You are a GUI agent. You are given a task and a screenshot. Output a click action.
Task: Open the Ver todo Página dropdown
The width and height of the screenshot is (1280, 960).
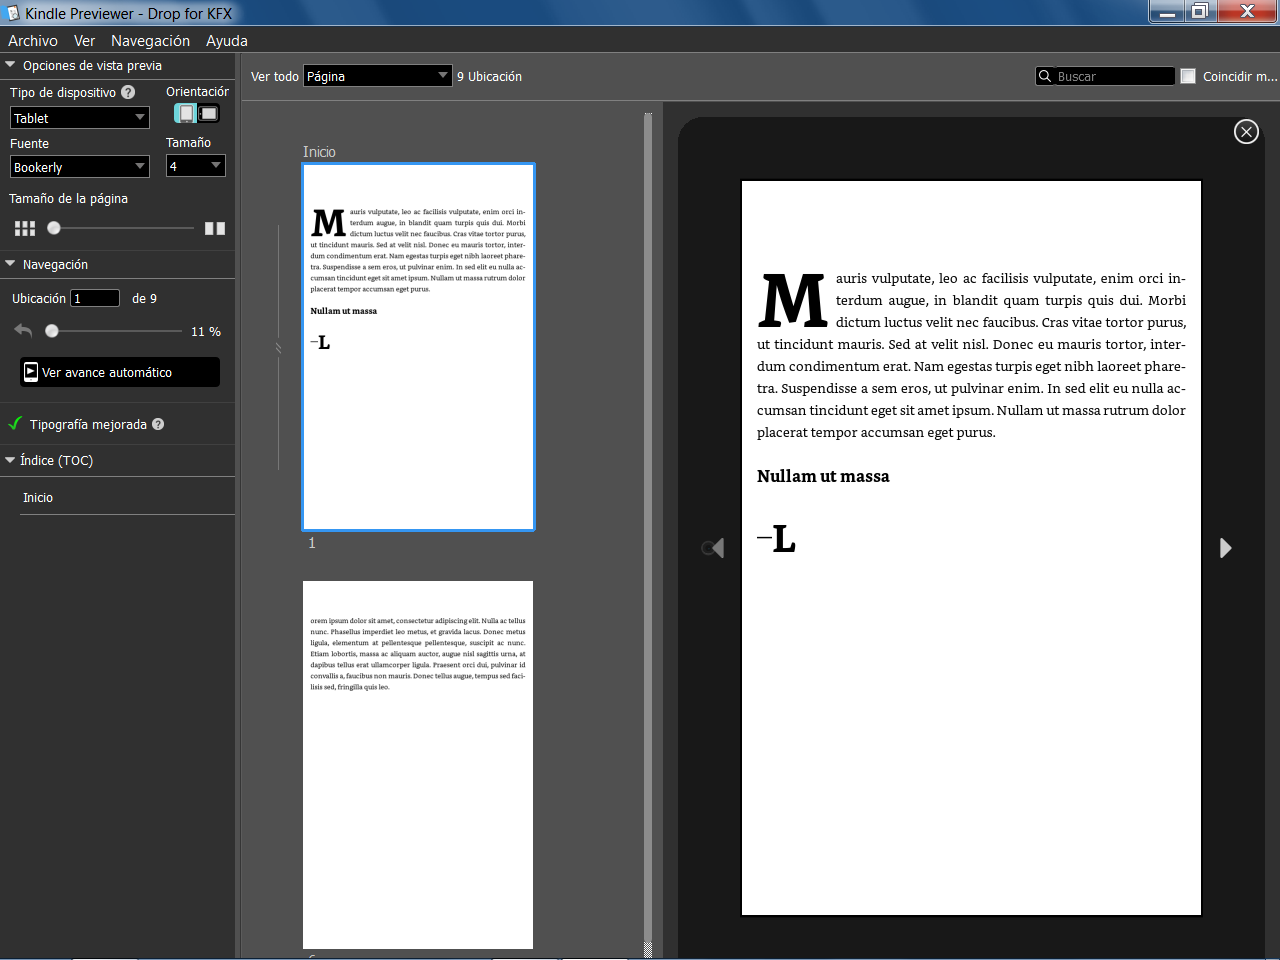click(x=377, y=76)
